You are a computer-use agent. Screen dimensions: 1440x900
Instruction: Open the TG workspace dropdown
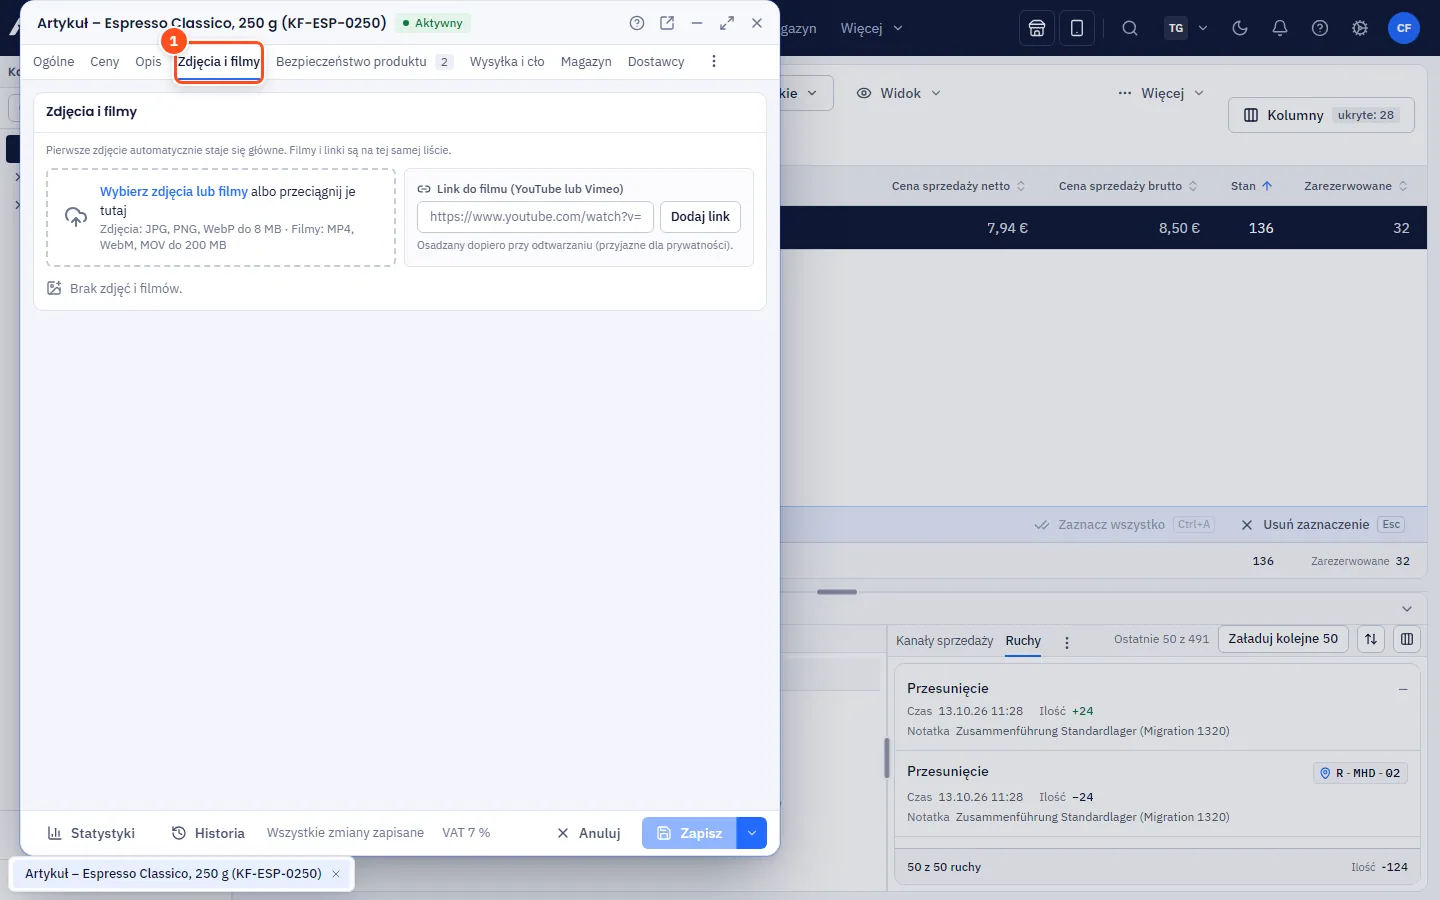click(x=1187, y=28)
